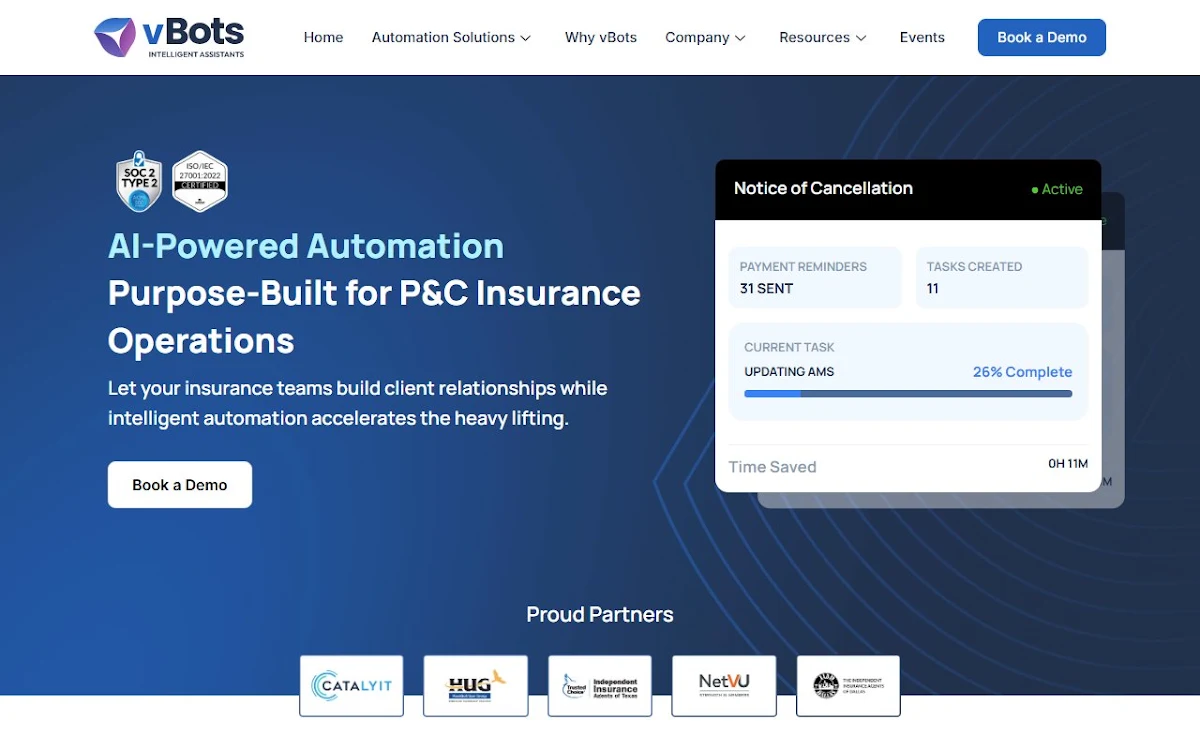
Task: Open the Independent Insurance Agents of Texas logo
Action: point(600,686)
